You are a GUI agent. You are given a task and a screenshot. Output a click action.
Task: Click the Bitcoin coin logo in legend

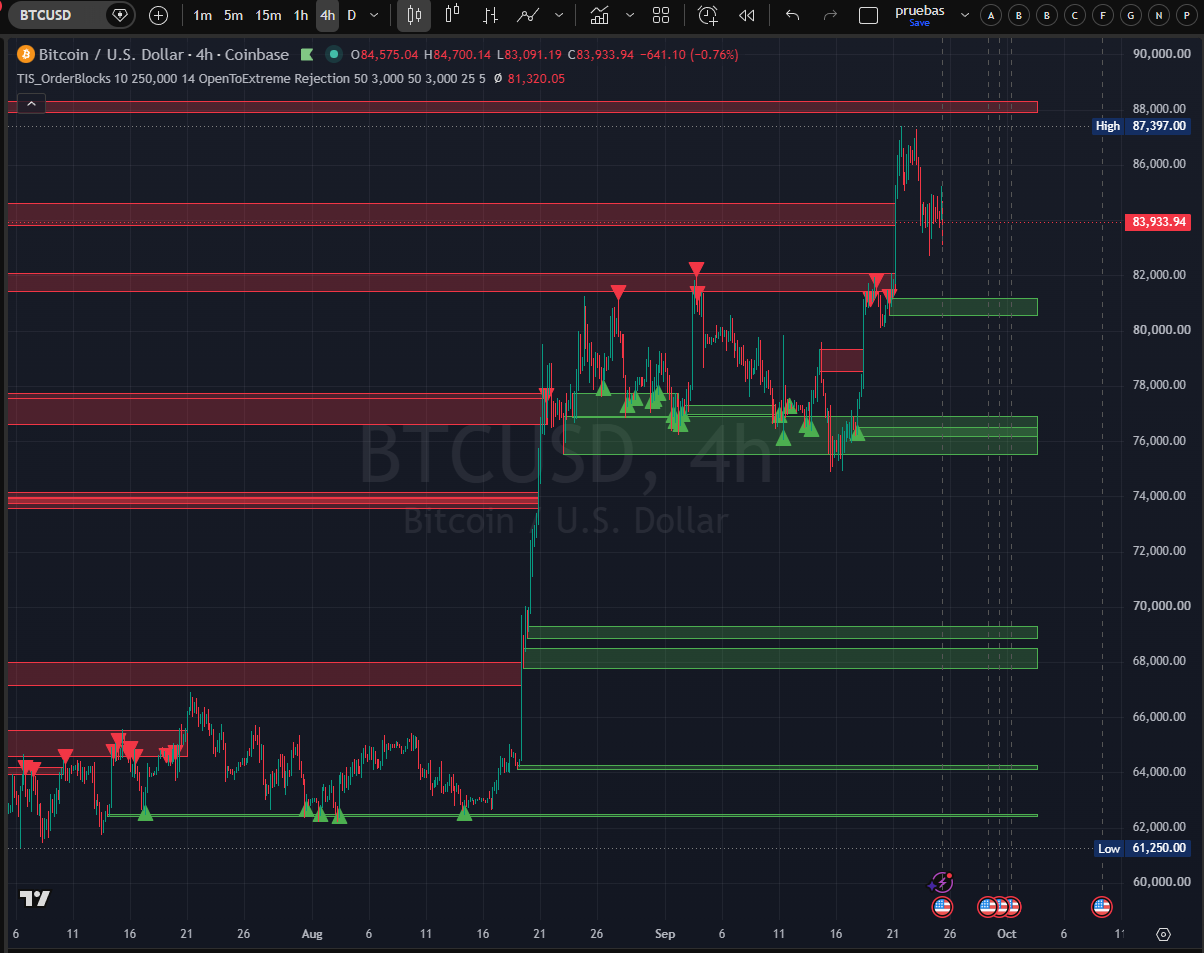(26, 54)
